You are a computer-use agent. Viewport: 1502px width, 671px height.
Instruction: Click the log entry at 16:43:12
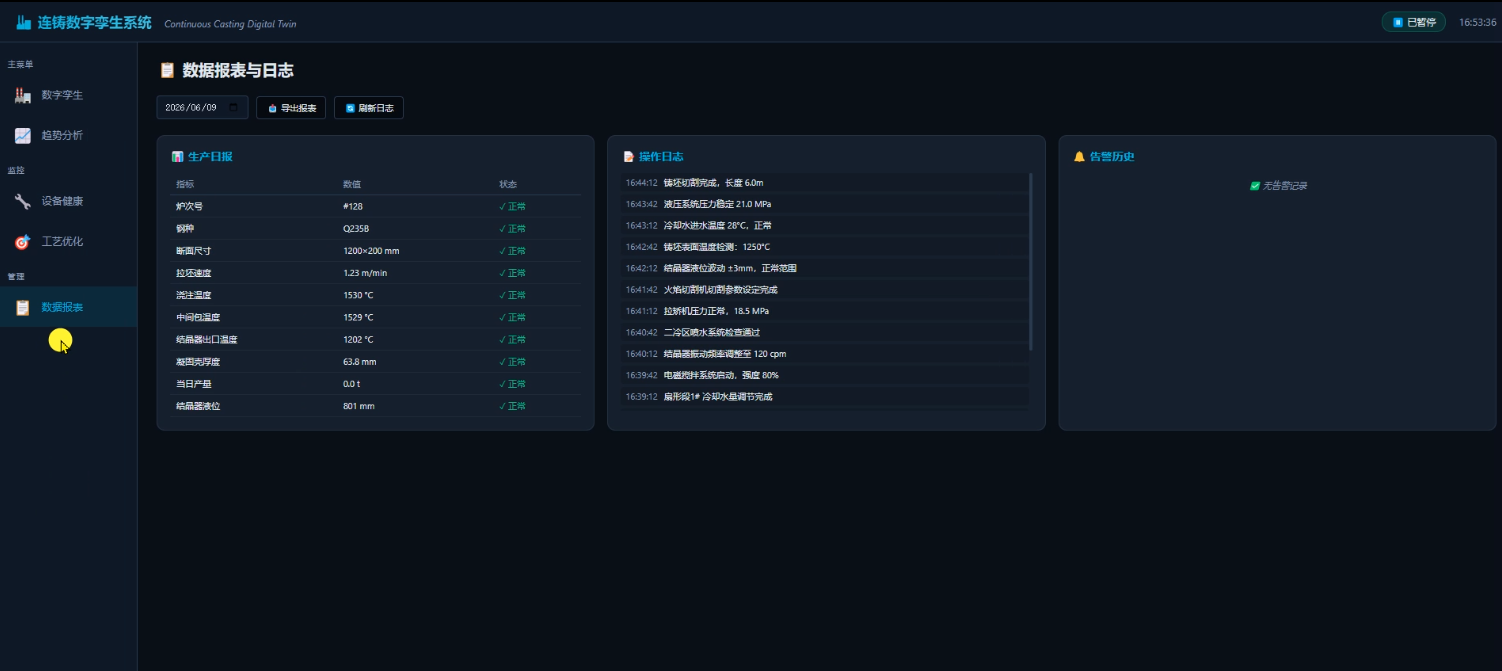(x=824, y=225)
